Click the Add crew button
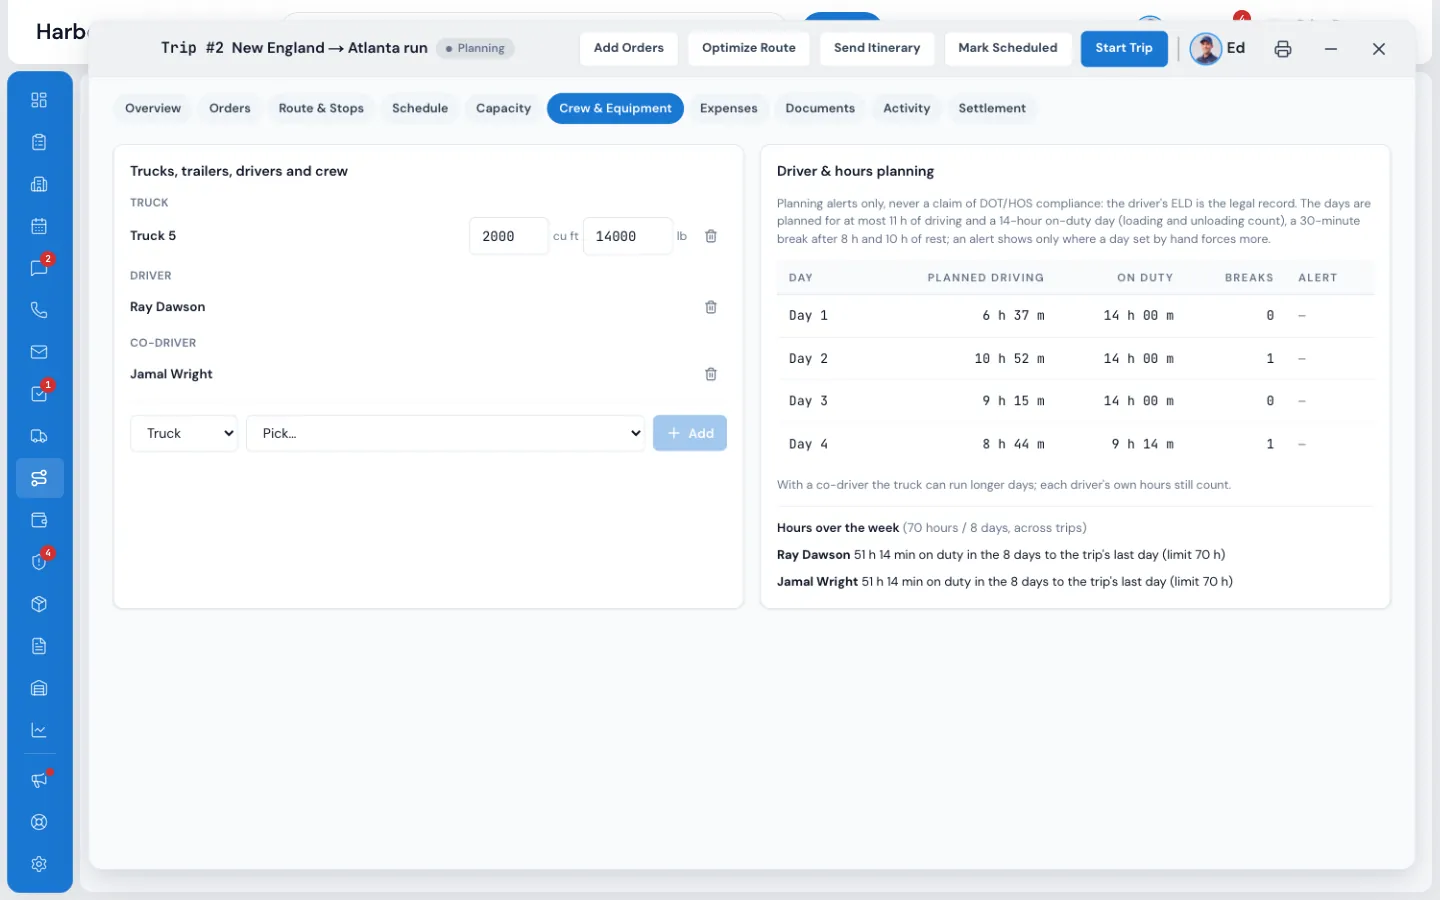The width and height of the screenshot is (1440, 900). (x=690, y=433)
